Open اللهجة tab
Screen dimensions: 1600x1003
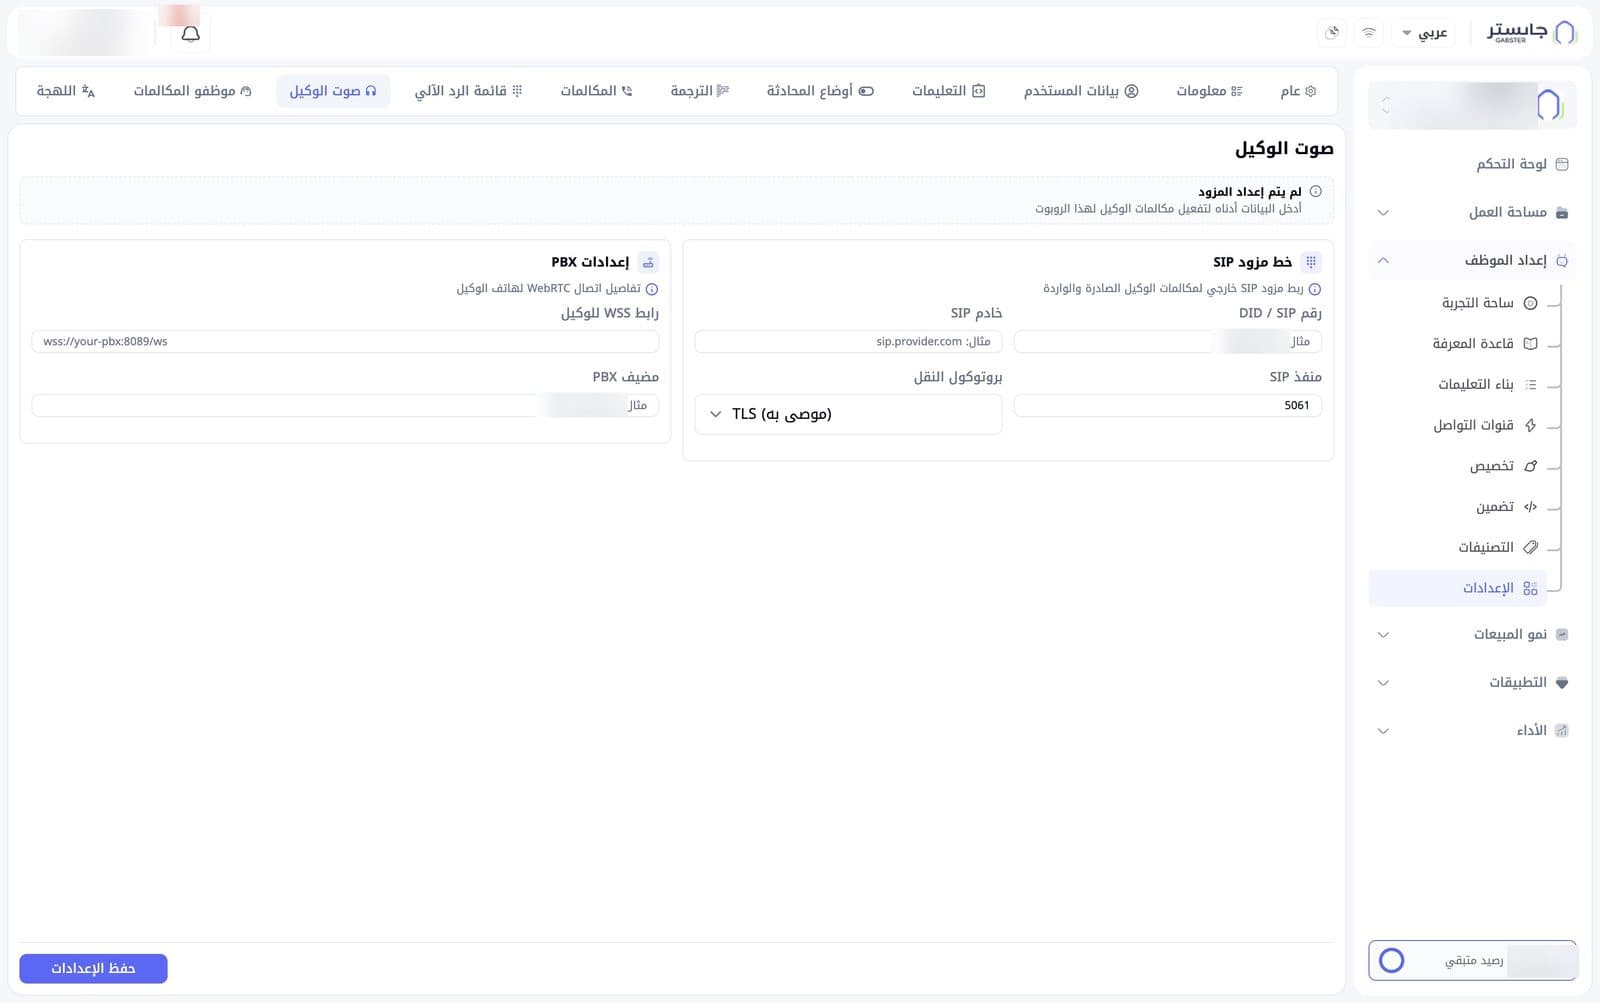click(x=66, y=91)
